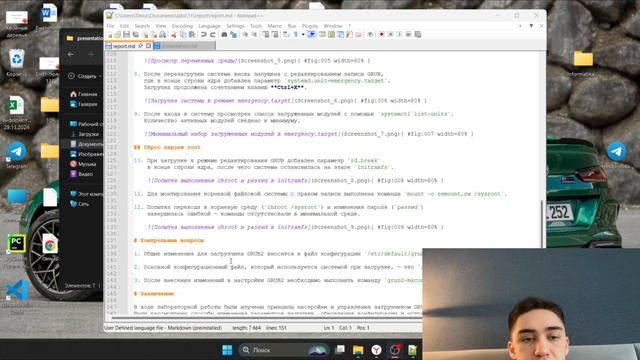Image resolution: width=640 pixels, height=360 pixels.
Task: Click the Поиск search box on taskbar
Action: tap(284, 350)
